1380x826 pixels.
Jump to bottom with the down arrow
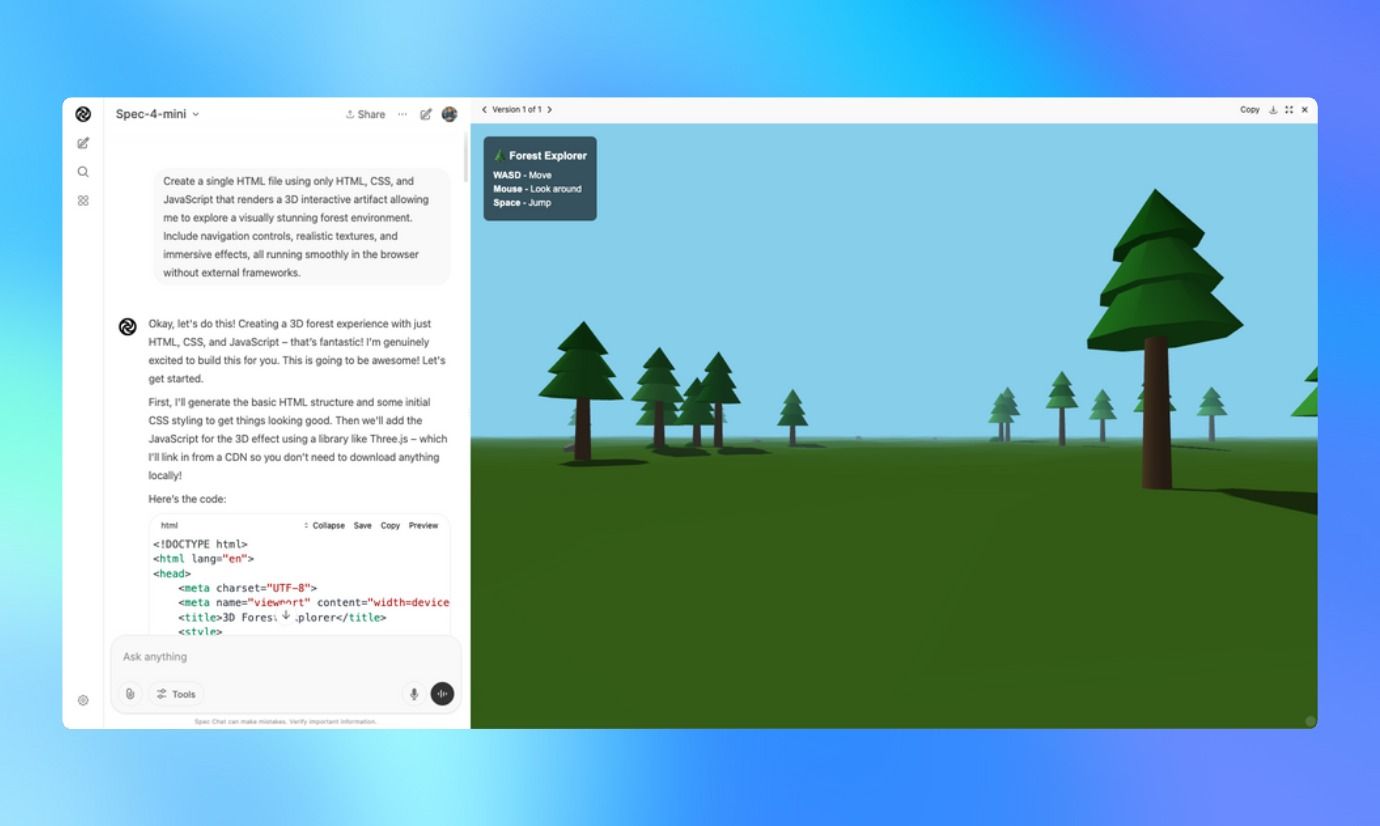point(285,615)
